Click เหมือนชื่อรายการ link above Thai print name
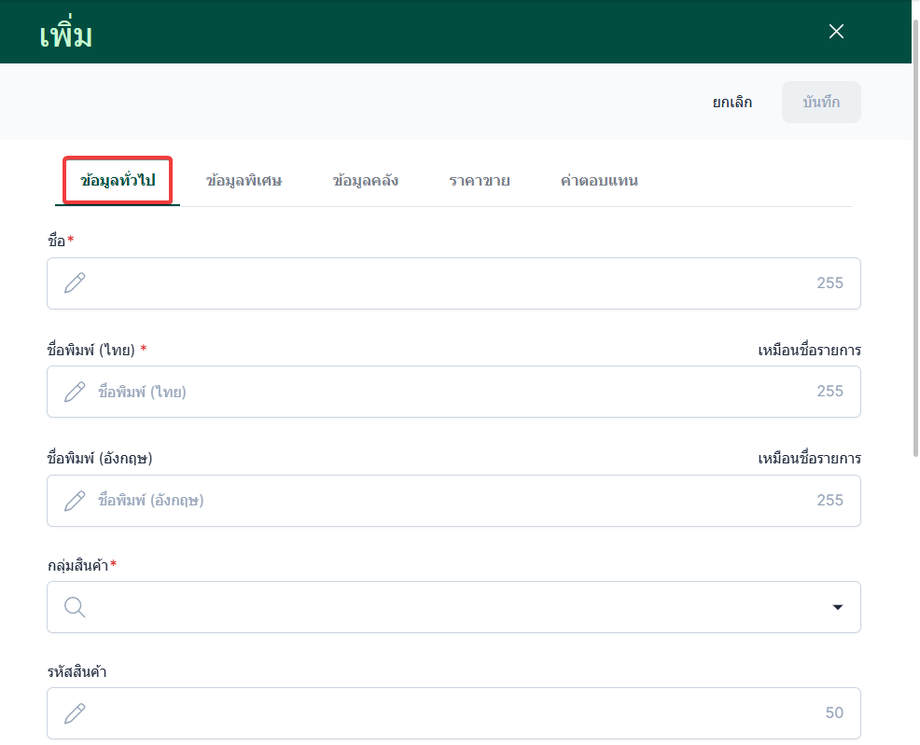Screen dimensions: 920x745 [809, 350]
